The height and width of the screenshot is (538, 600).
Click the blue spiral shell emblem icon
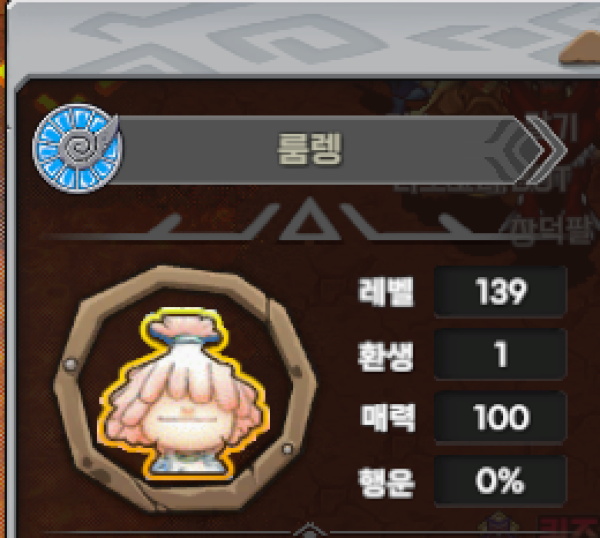(77, 148)
